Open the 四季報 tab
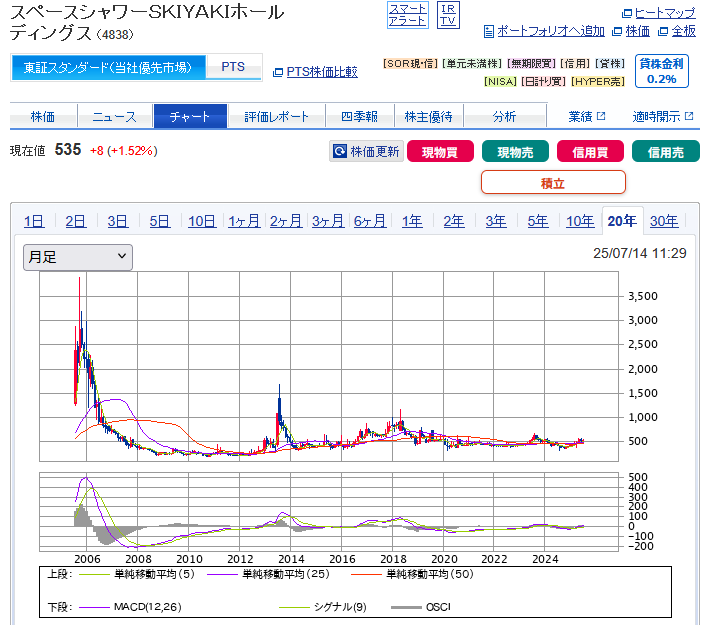The width and height of the screenshot is (707, 625). point(359,117)
